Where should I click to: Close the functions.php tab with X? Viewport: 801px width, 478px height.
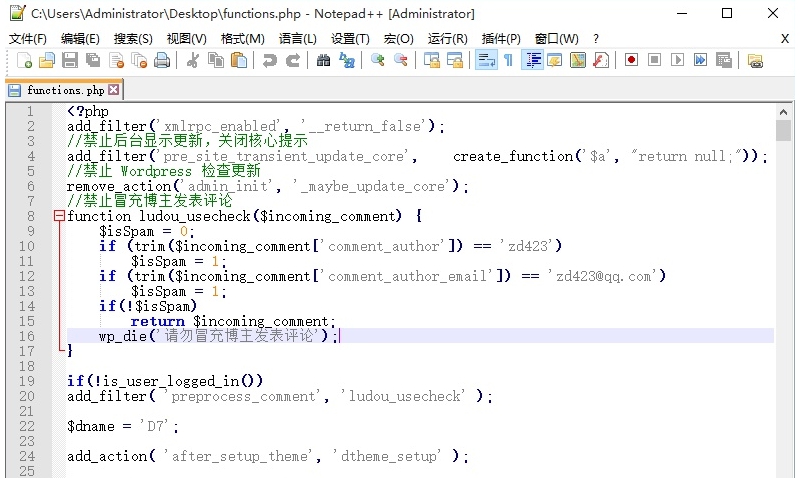(x=113, y=90)
